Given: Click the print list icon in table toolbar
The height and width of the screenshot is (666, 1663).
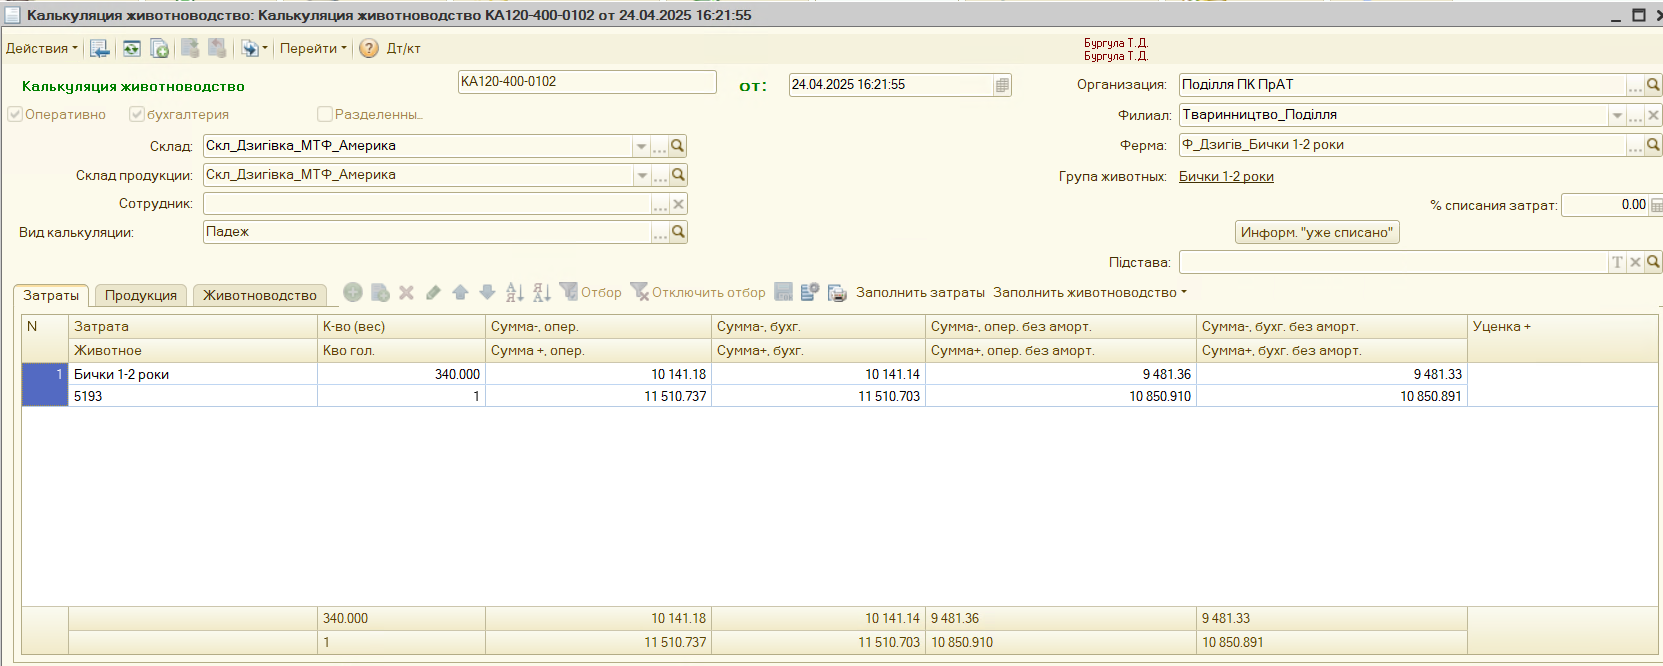Looking at the screenshot, I should (x=837, y=292).
